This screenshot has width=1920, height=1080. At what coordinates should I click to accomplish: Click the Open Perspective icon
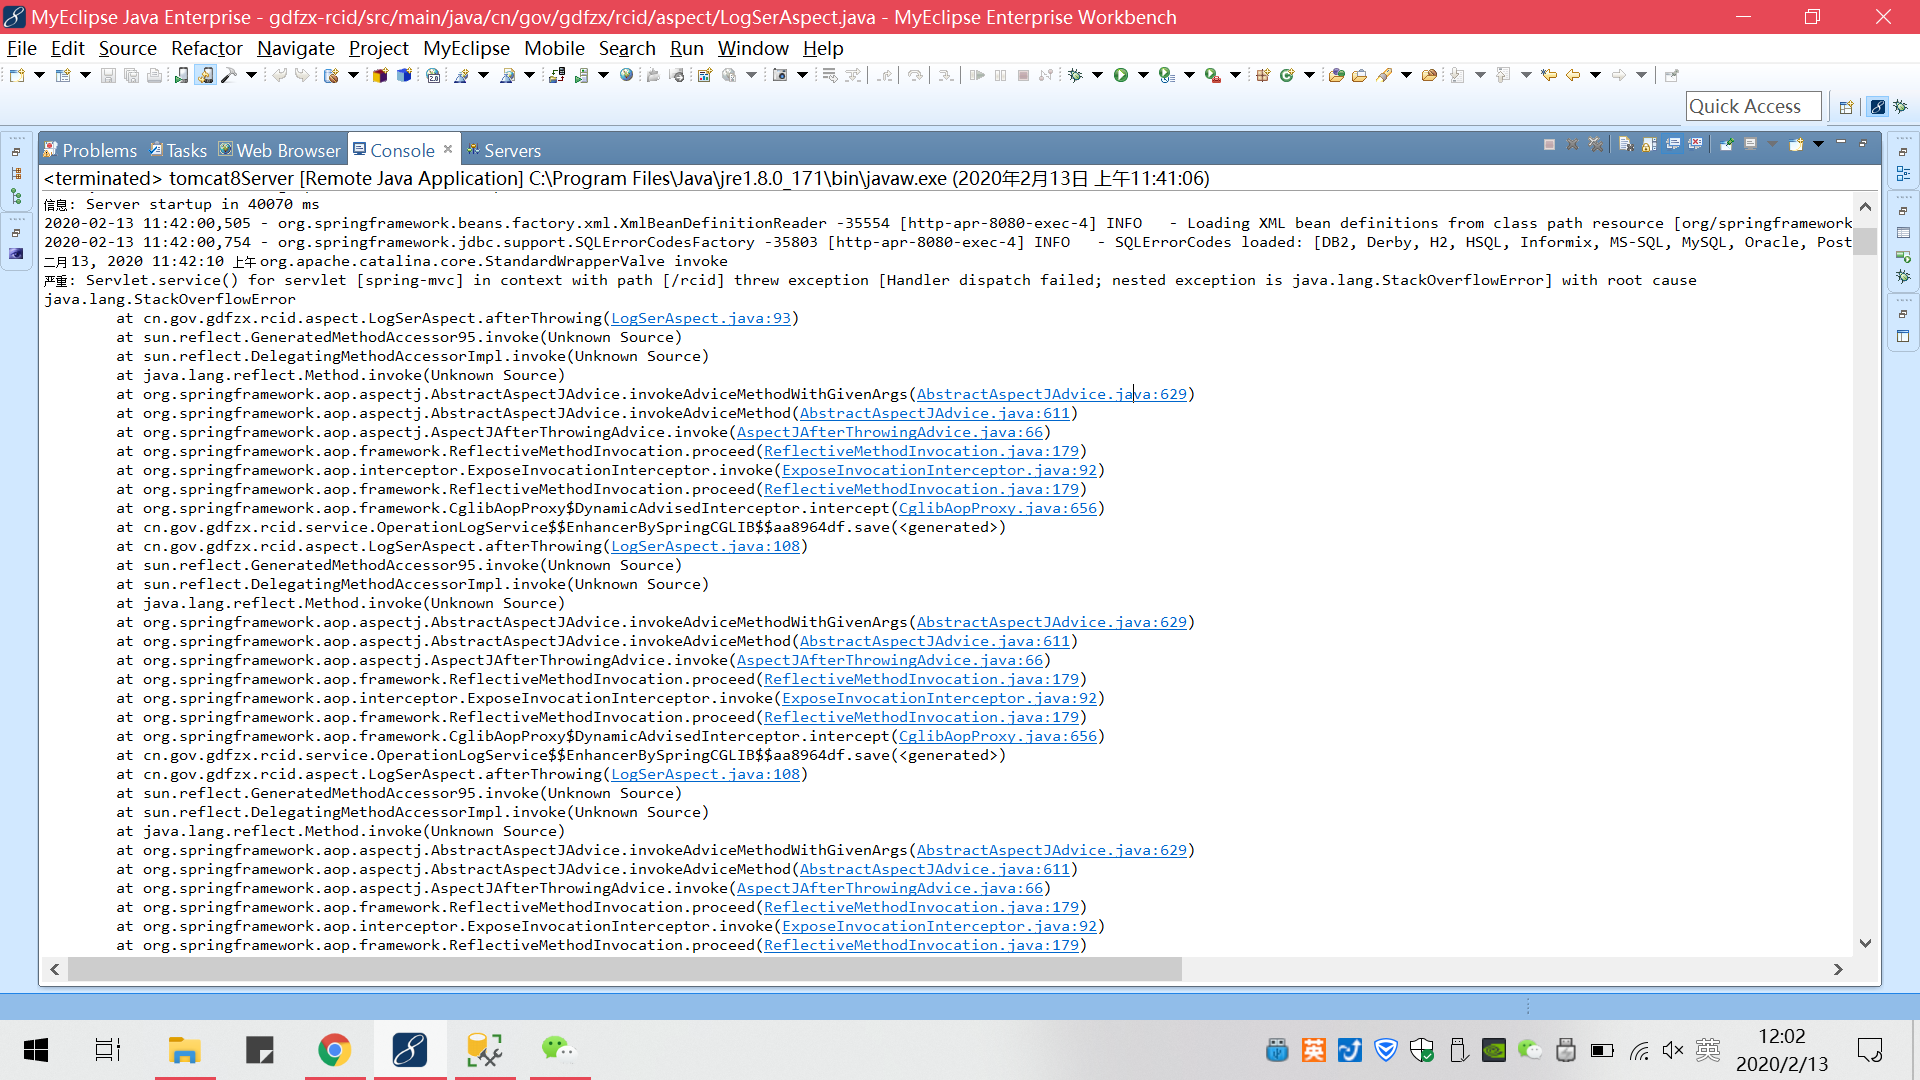pyautogui.click(x=1847, y=107)
